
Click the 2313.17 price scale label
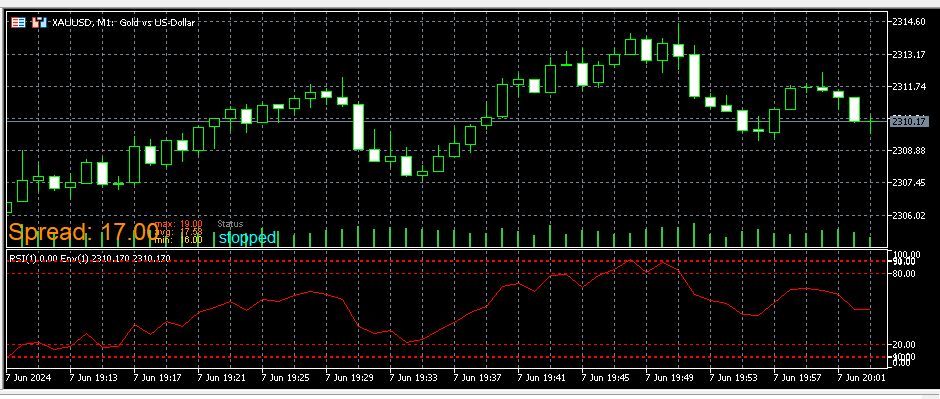pyautogui.click(x=909, y=55)
